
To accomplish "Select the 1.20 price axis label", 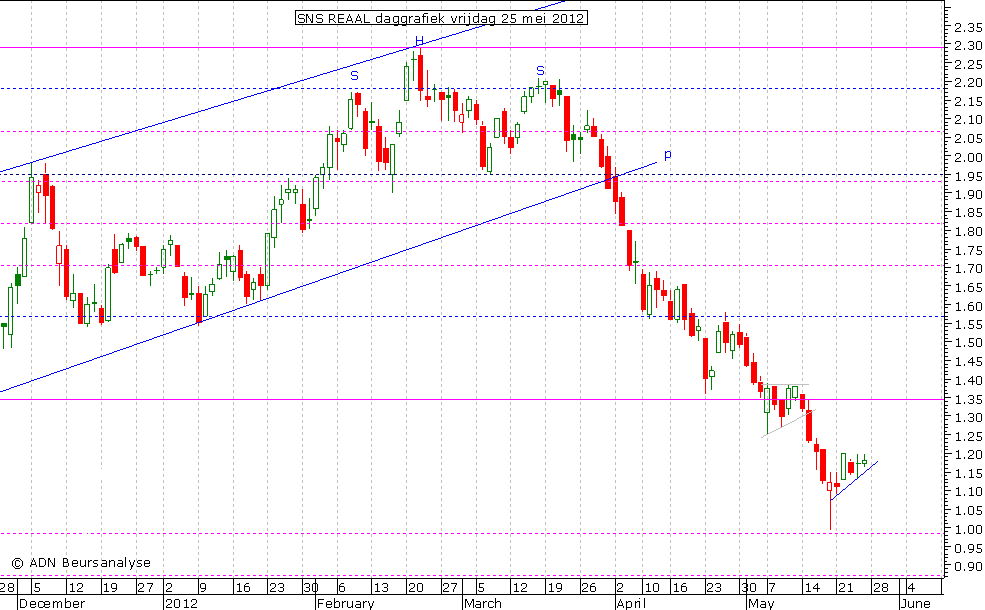I will click(x=967, y=455).
